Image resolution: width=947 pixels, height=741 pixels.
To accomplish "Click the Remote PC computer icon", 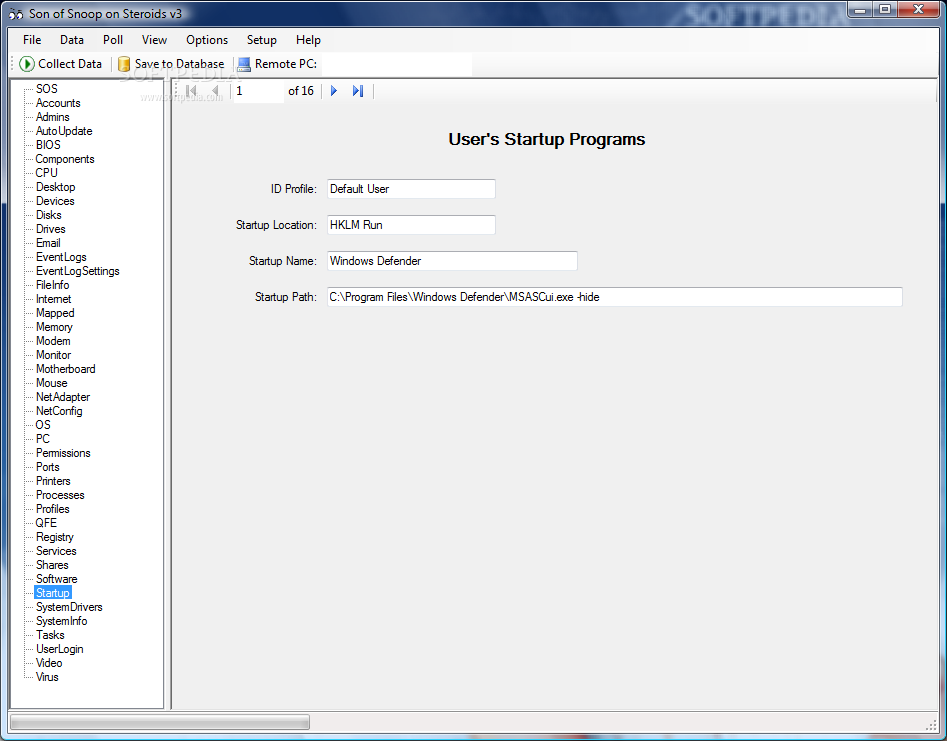I will [x=244, y=64].
